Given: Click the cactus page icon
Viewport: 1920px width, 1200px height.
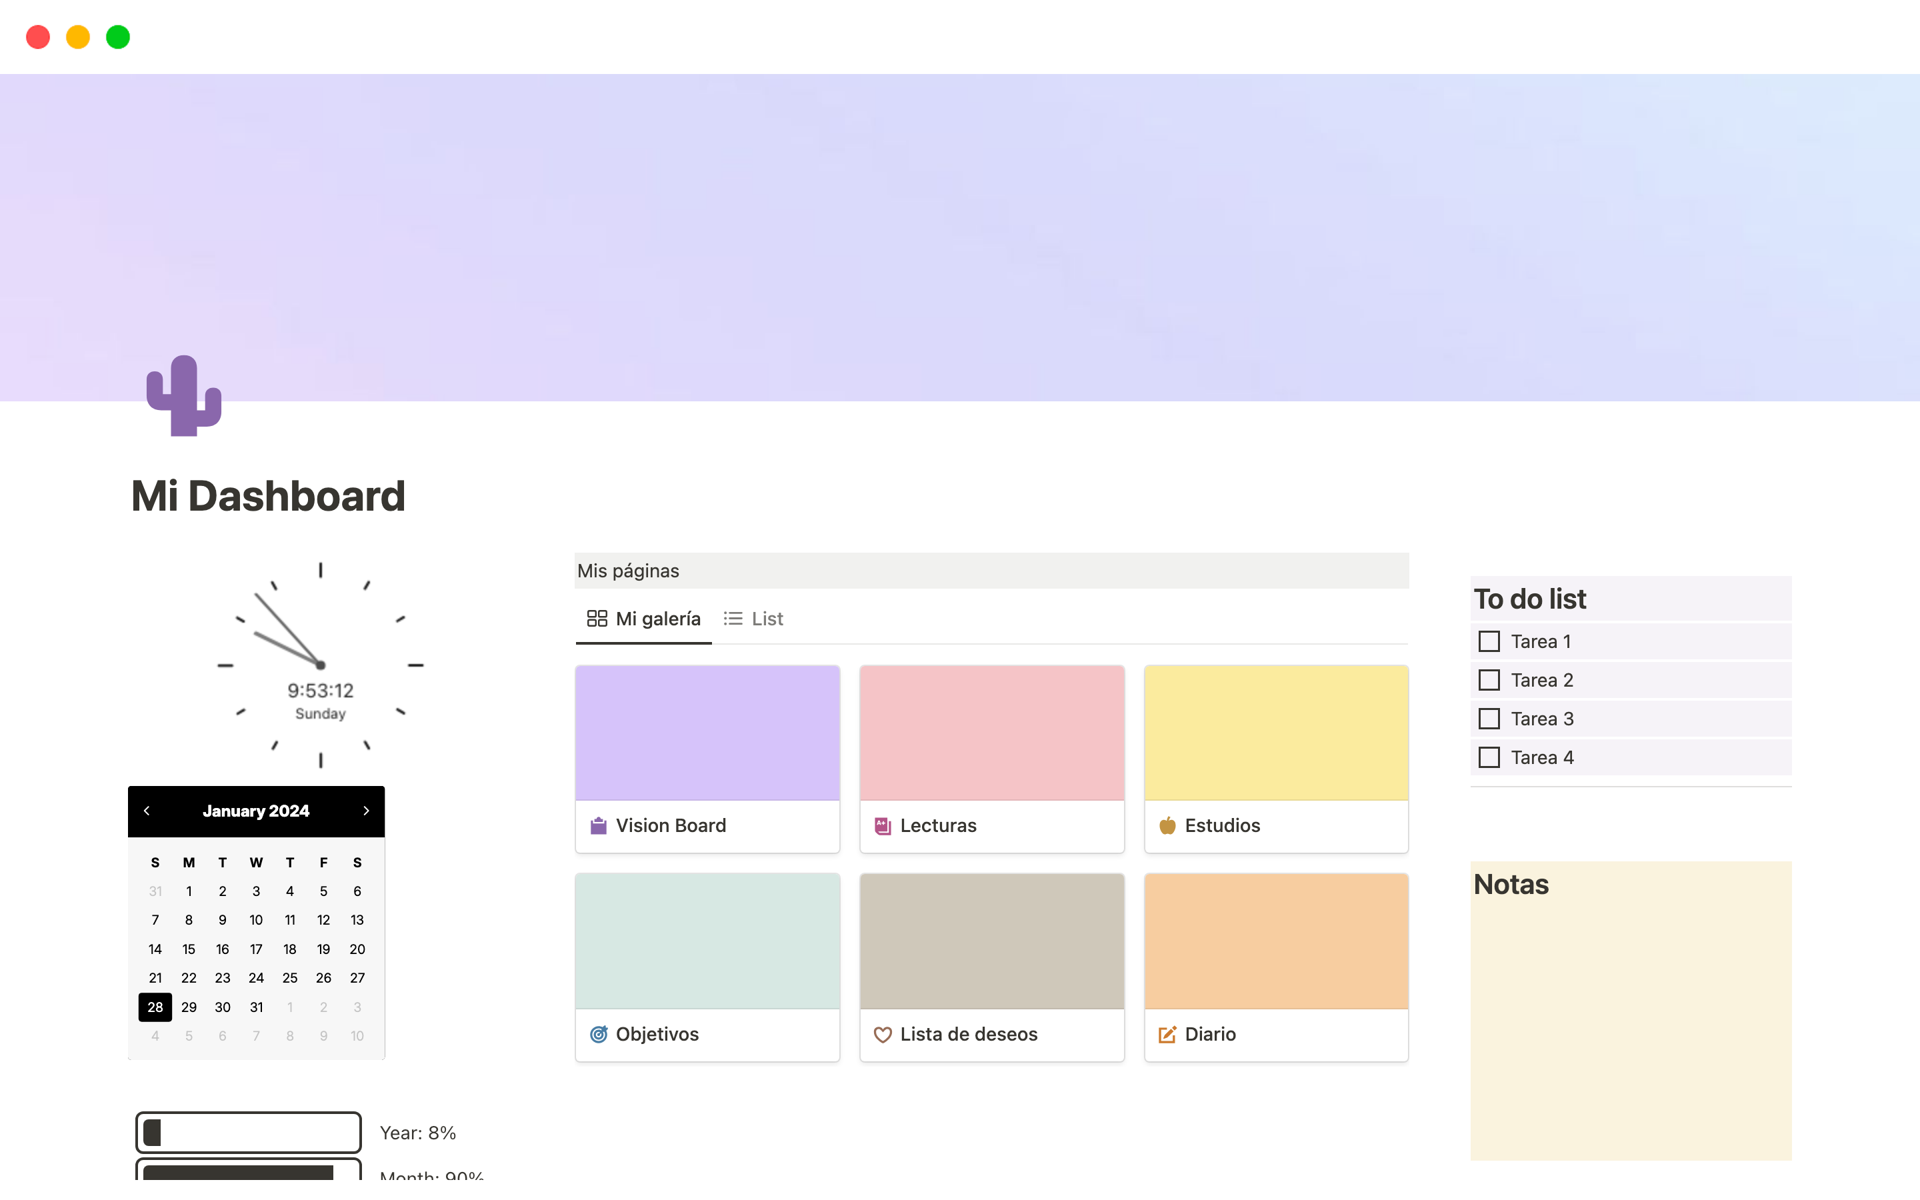Looking at the screenshot, I should (184, 395).
